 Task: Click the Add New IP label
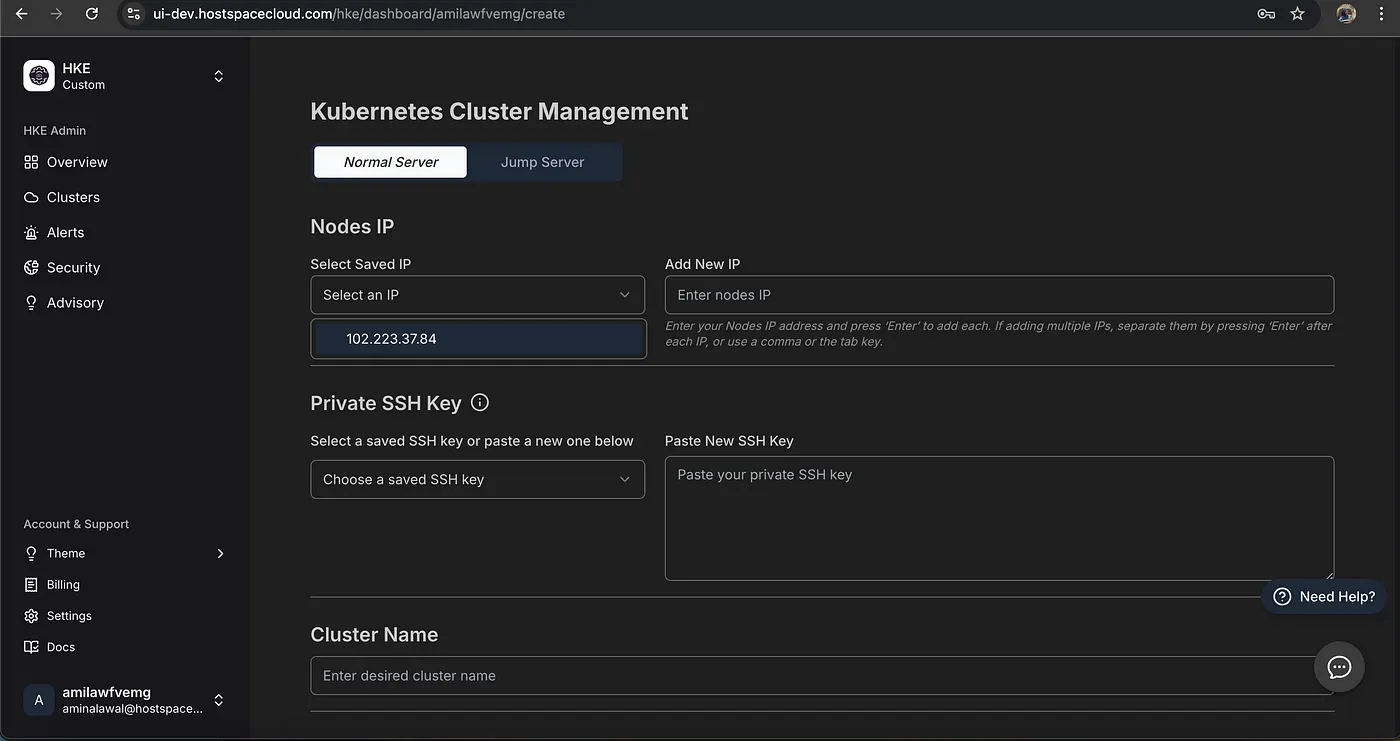(x=702, y=264)
